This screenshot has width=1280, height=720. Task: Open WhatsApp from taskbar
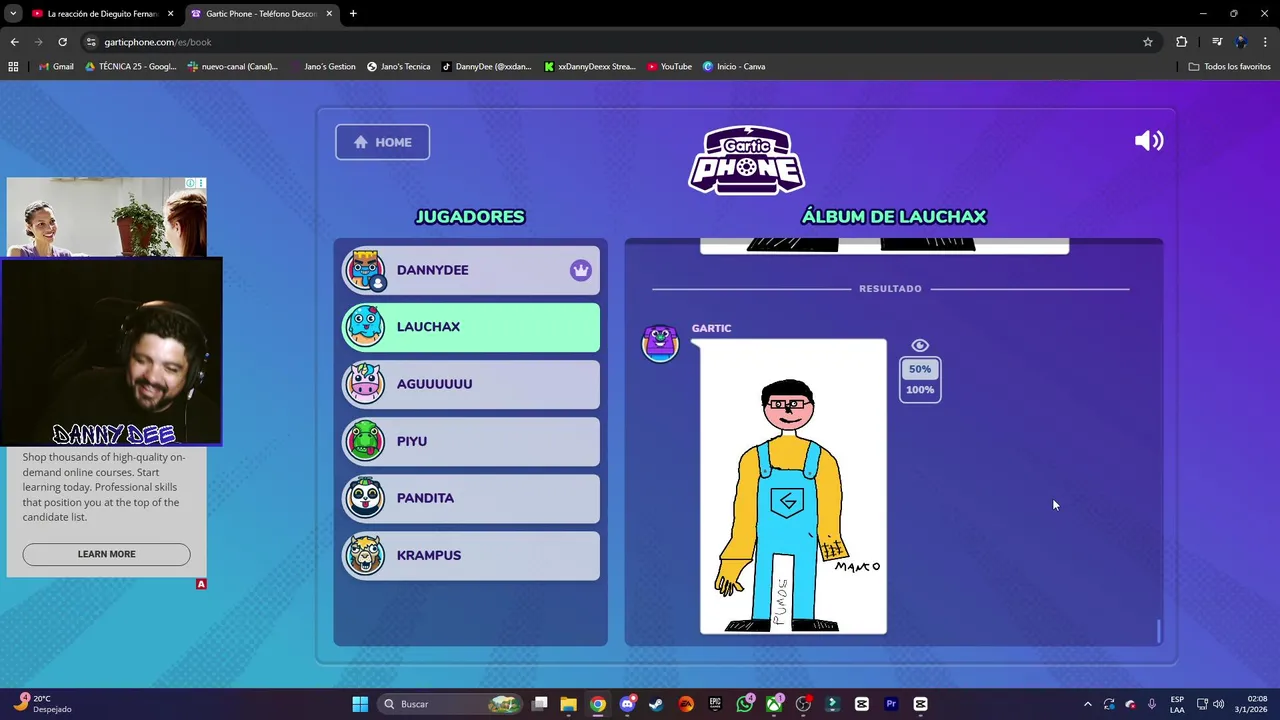[745, 704]
